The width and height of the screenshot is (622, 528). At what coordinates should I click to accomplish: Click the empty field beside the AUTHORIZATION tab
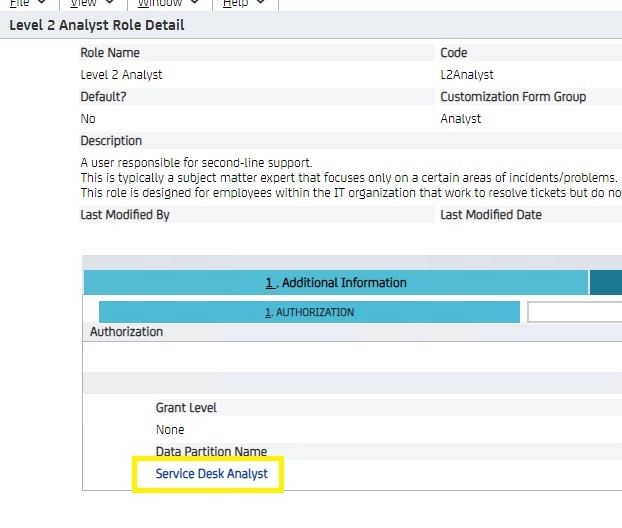pos(574,312)
